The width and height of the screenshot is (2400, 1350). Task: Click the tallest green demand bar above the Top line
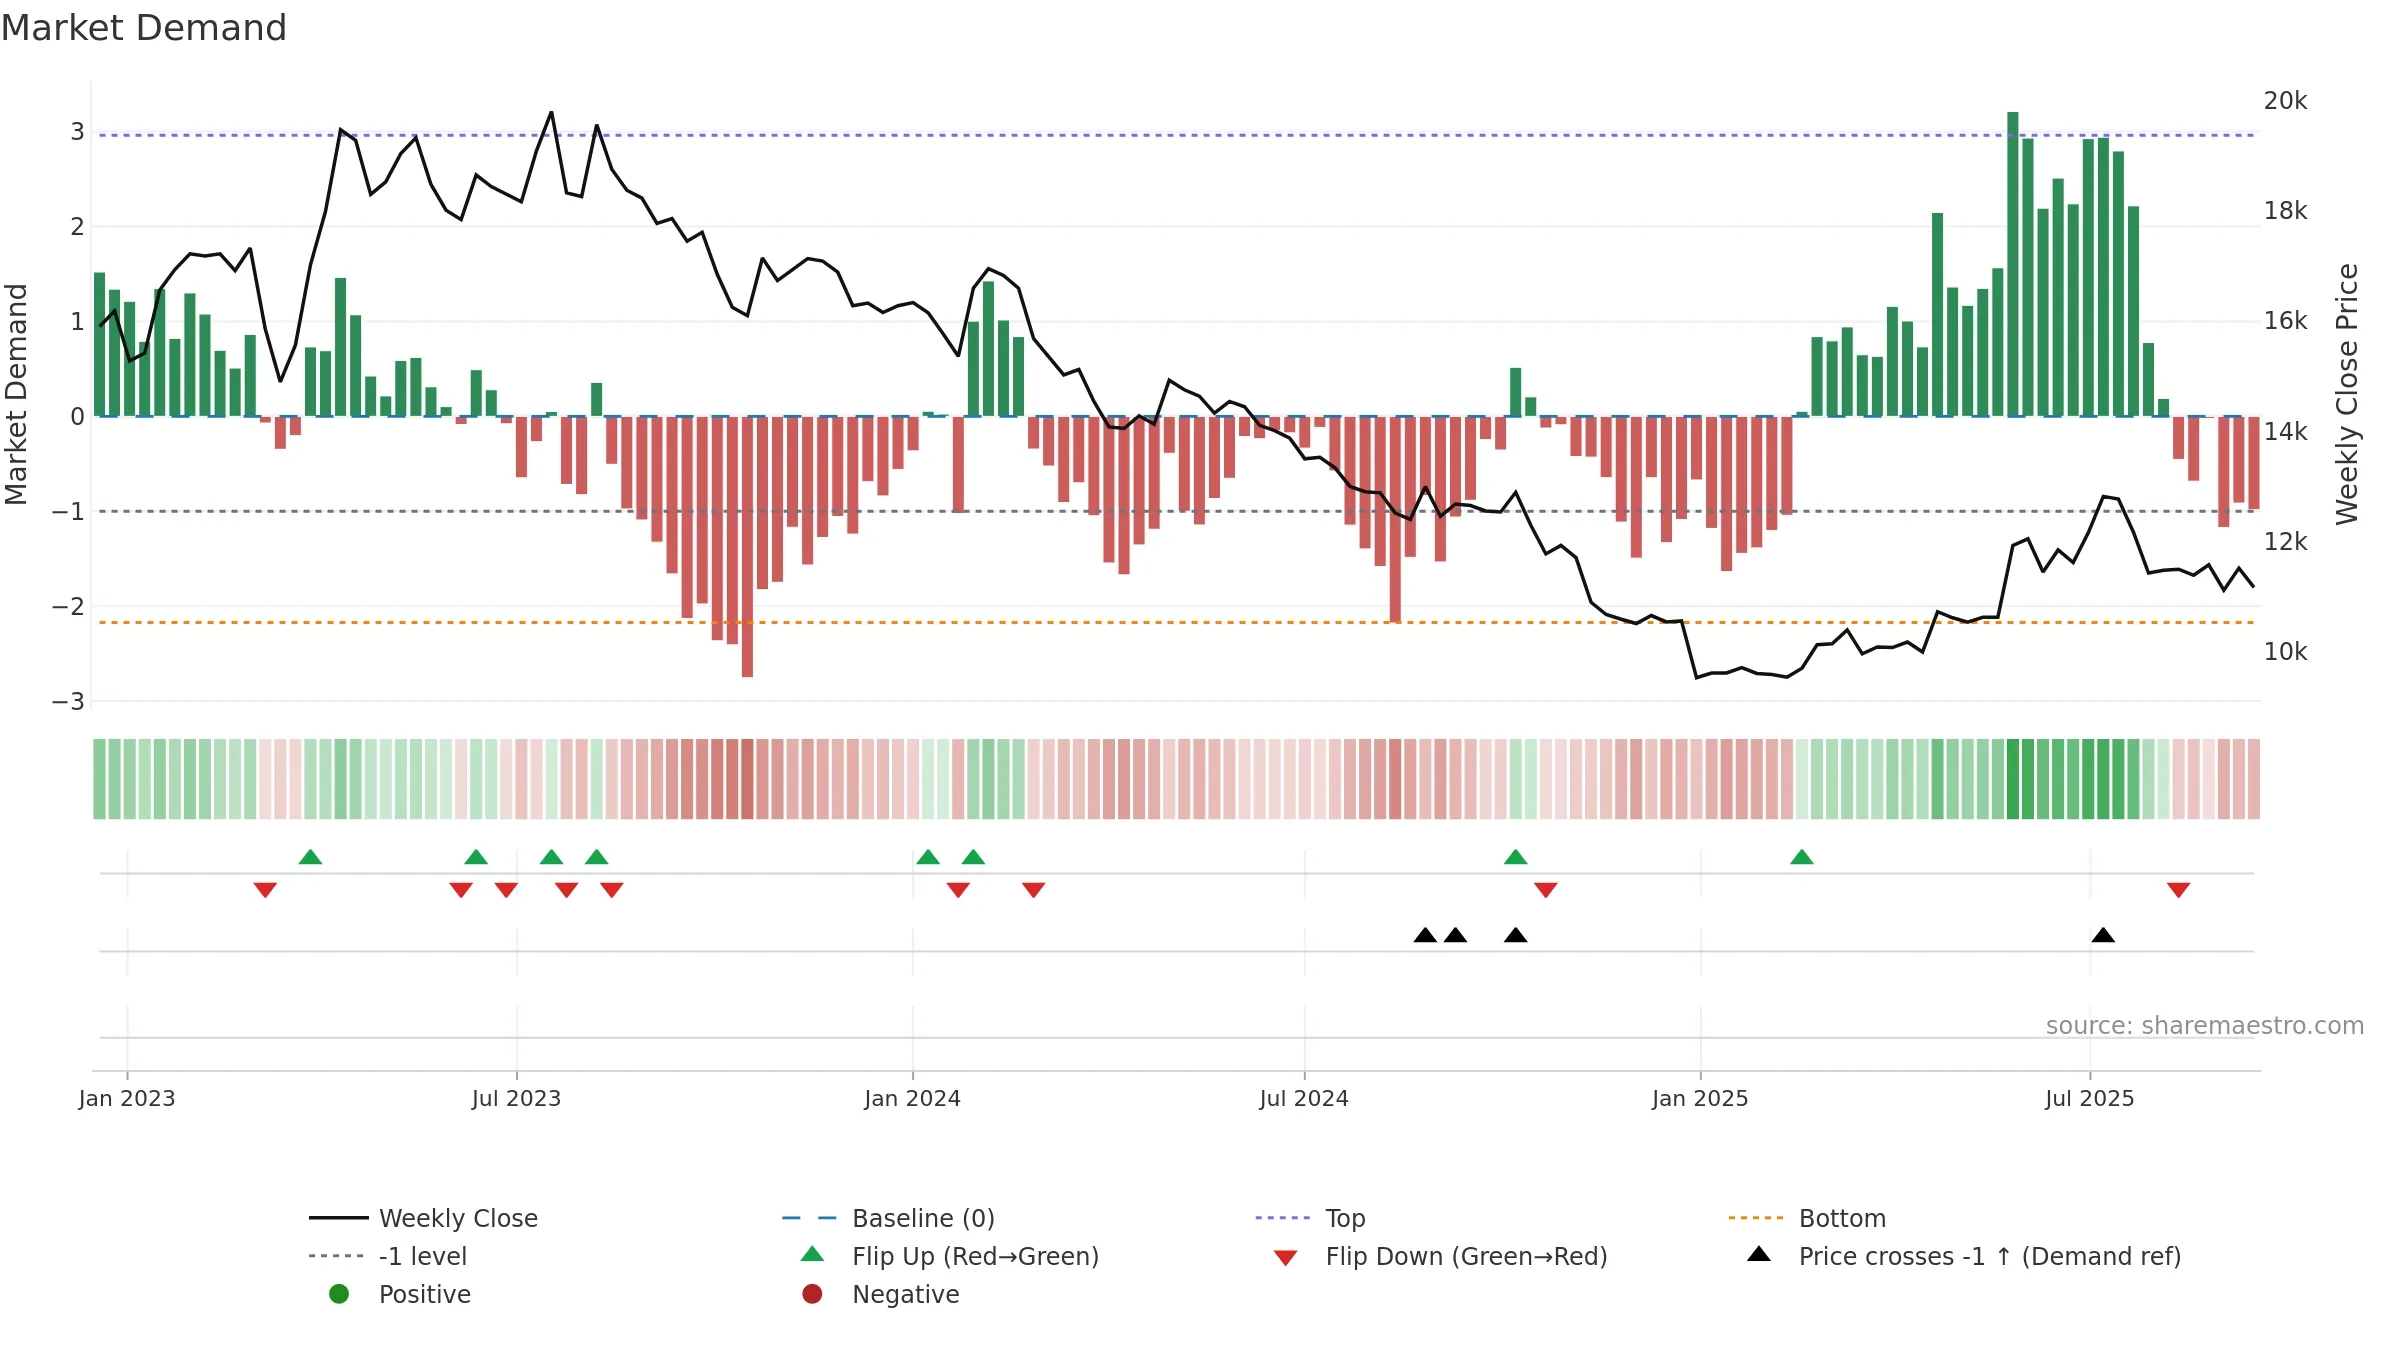[2013, 264]
